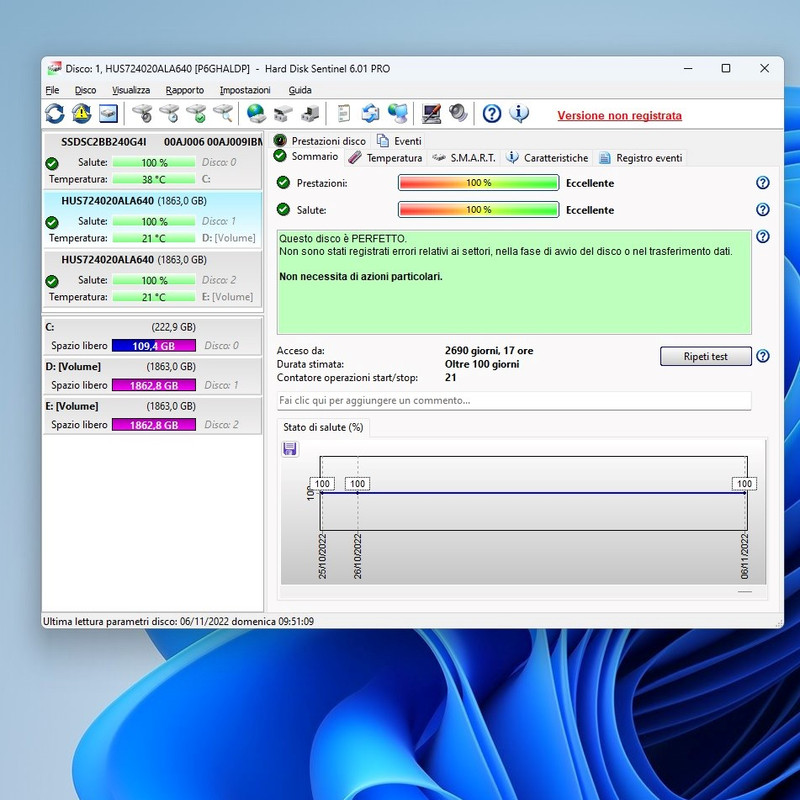
Task: Click the globe with disk toolbar icon
Action: click(256, 113)
